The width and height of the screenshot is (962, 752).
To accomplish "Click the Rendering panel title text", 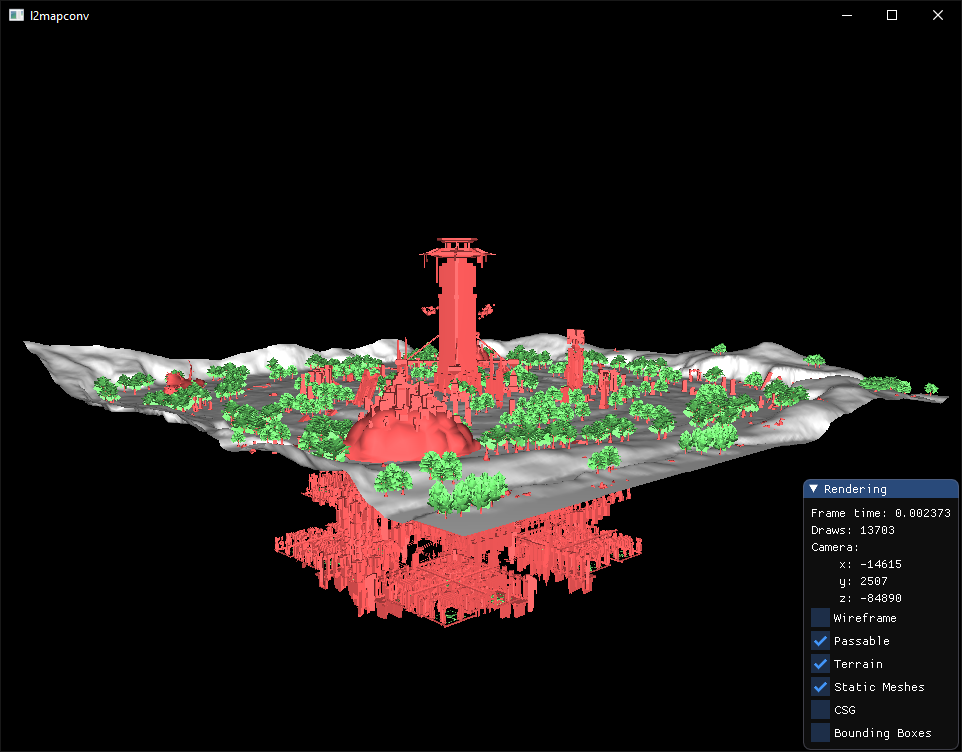I will click(855, 489).
